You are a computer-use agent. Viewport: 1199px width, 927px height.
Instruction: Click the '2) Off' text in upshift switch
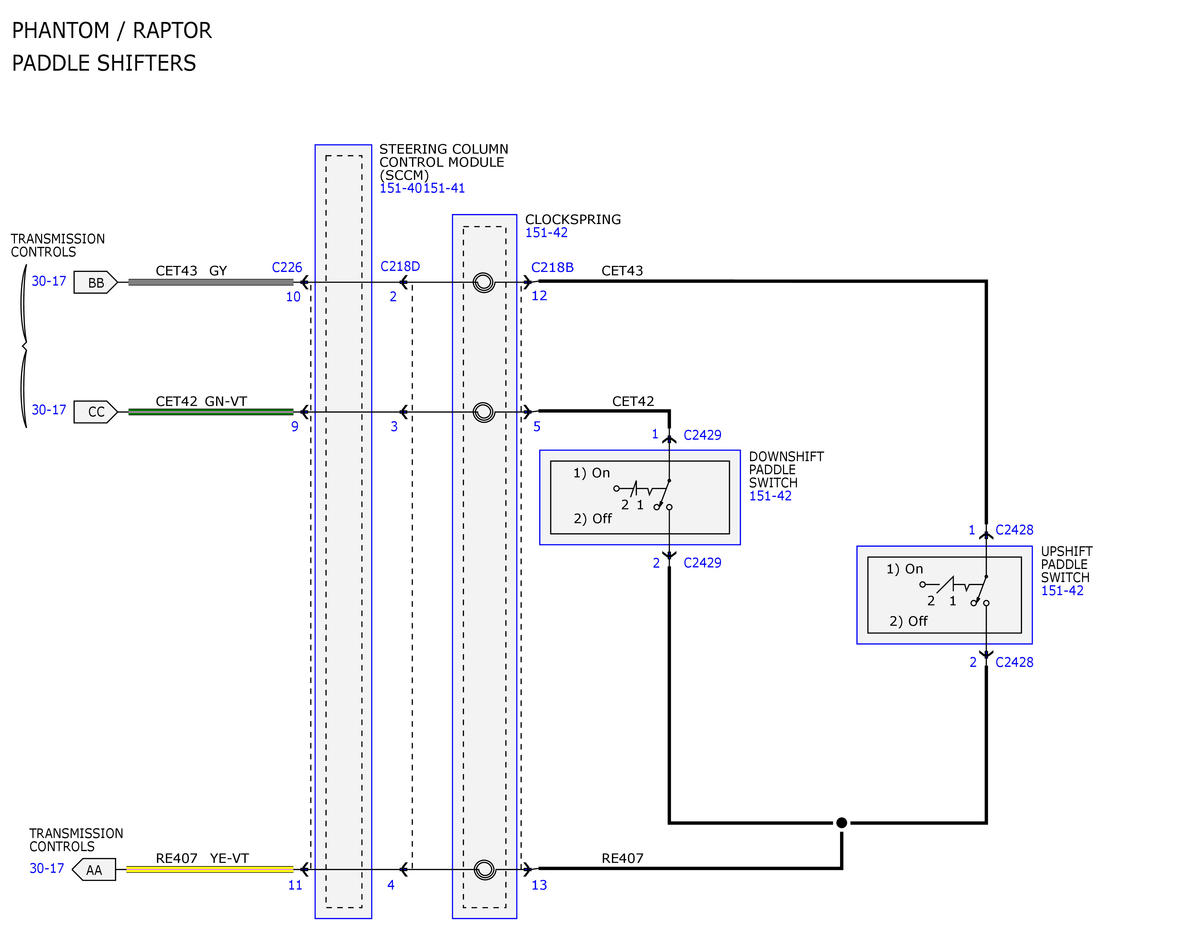coord(908,621)
